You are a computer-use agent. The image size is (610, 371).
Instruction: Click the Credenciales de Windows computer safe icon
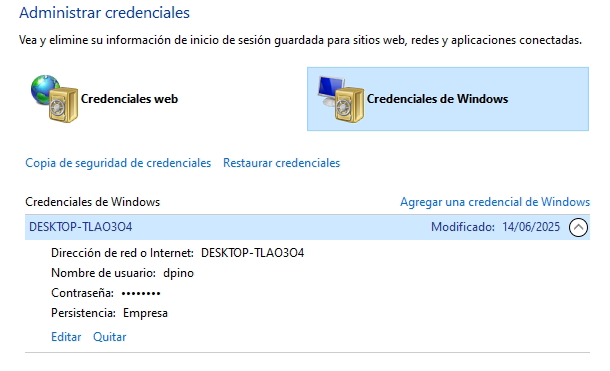(341, 99)
